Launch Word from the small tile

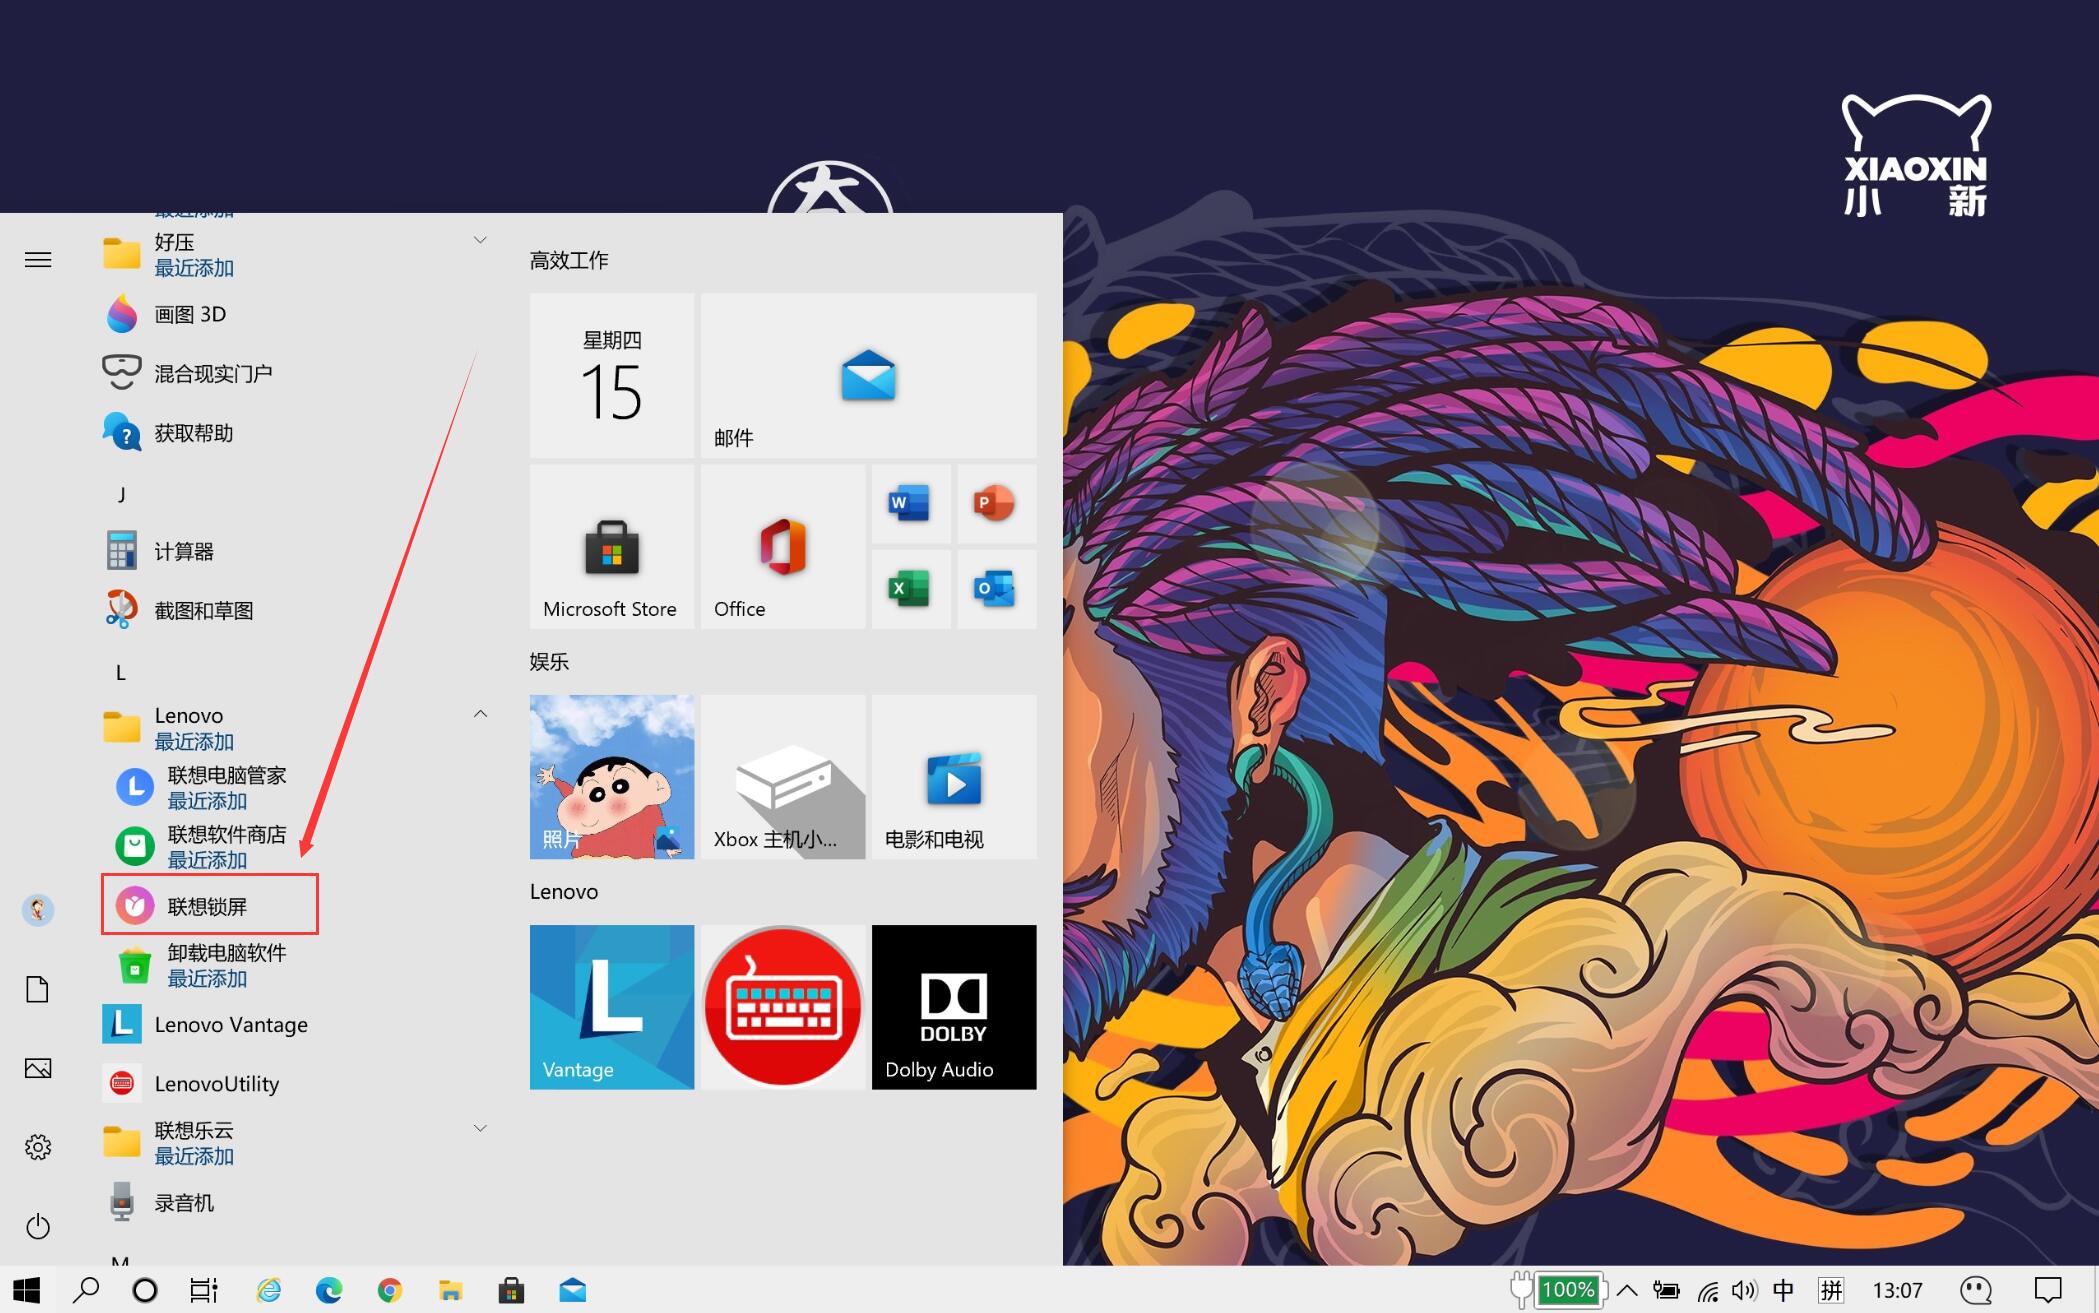coord(911,504)
